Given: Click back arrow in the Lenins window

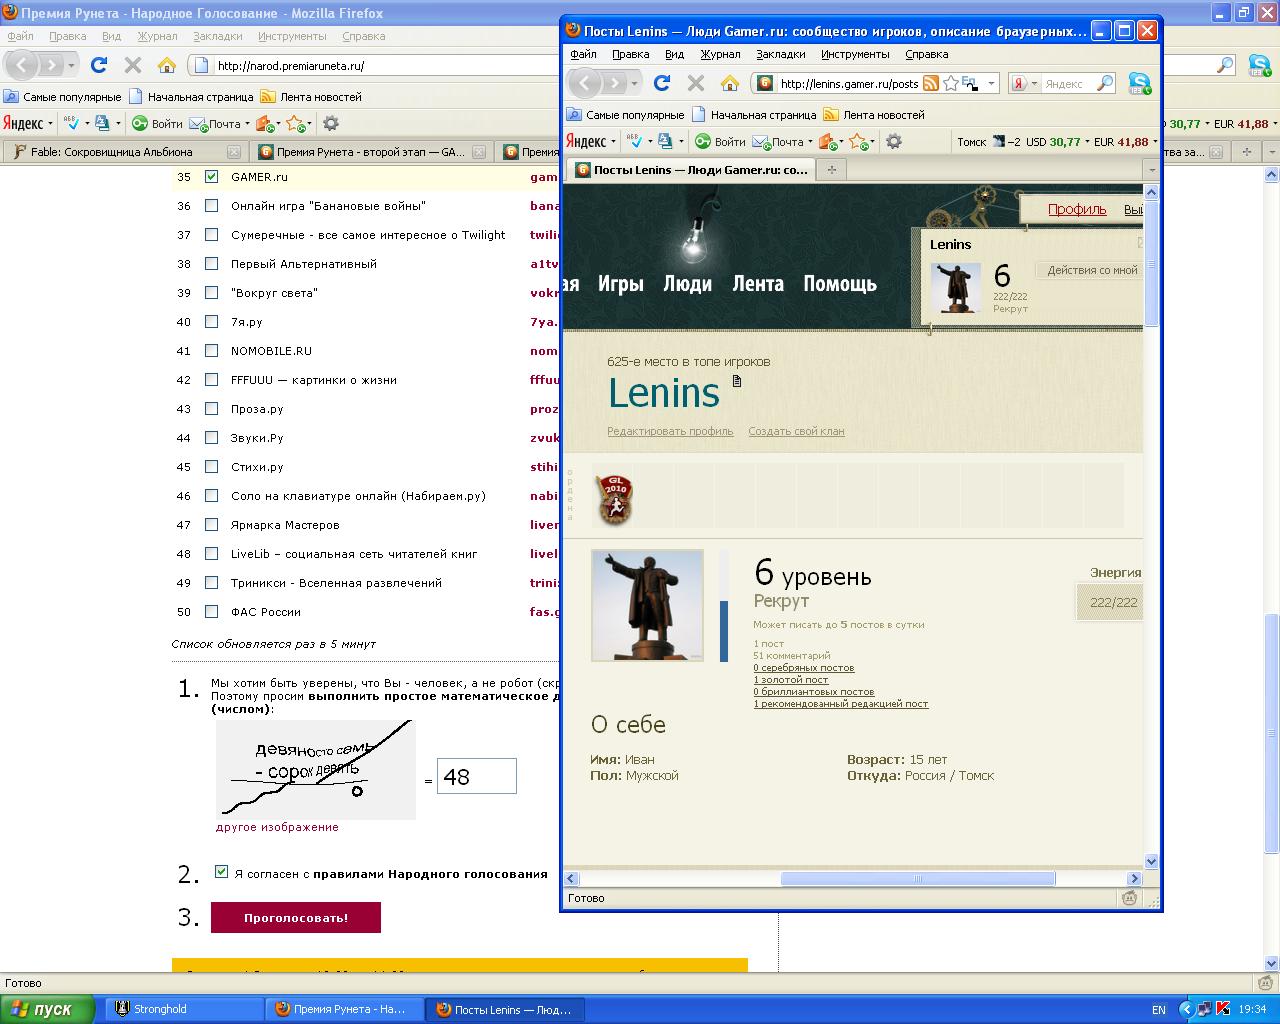Looking at the screenshot, I should pos(585,83).
